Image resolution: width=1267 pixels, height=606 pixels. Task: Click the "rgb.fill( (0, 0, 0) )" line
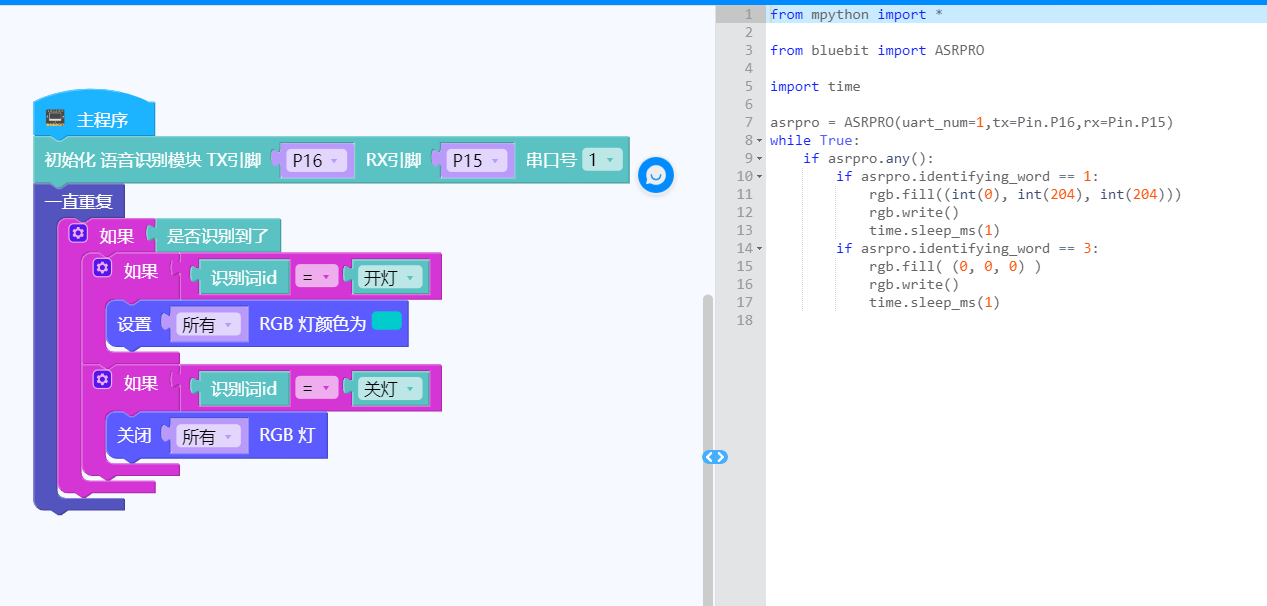[x=955, y=266]
